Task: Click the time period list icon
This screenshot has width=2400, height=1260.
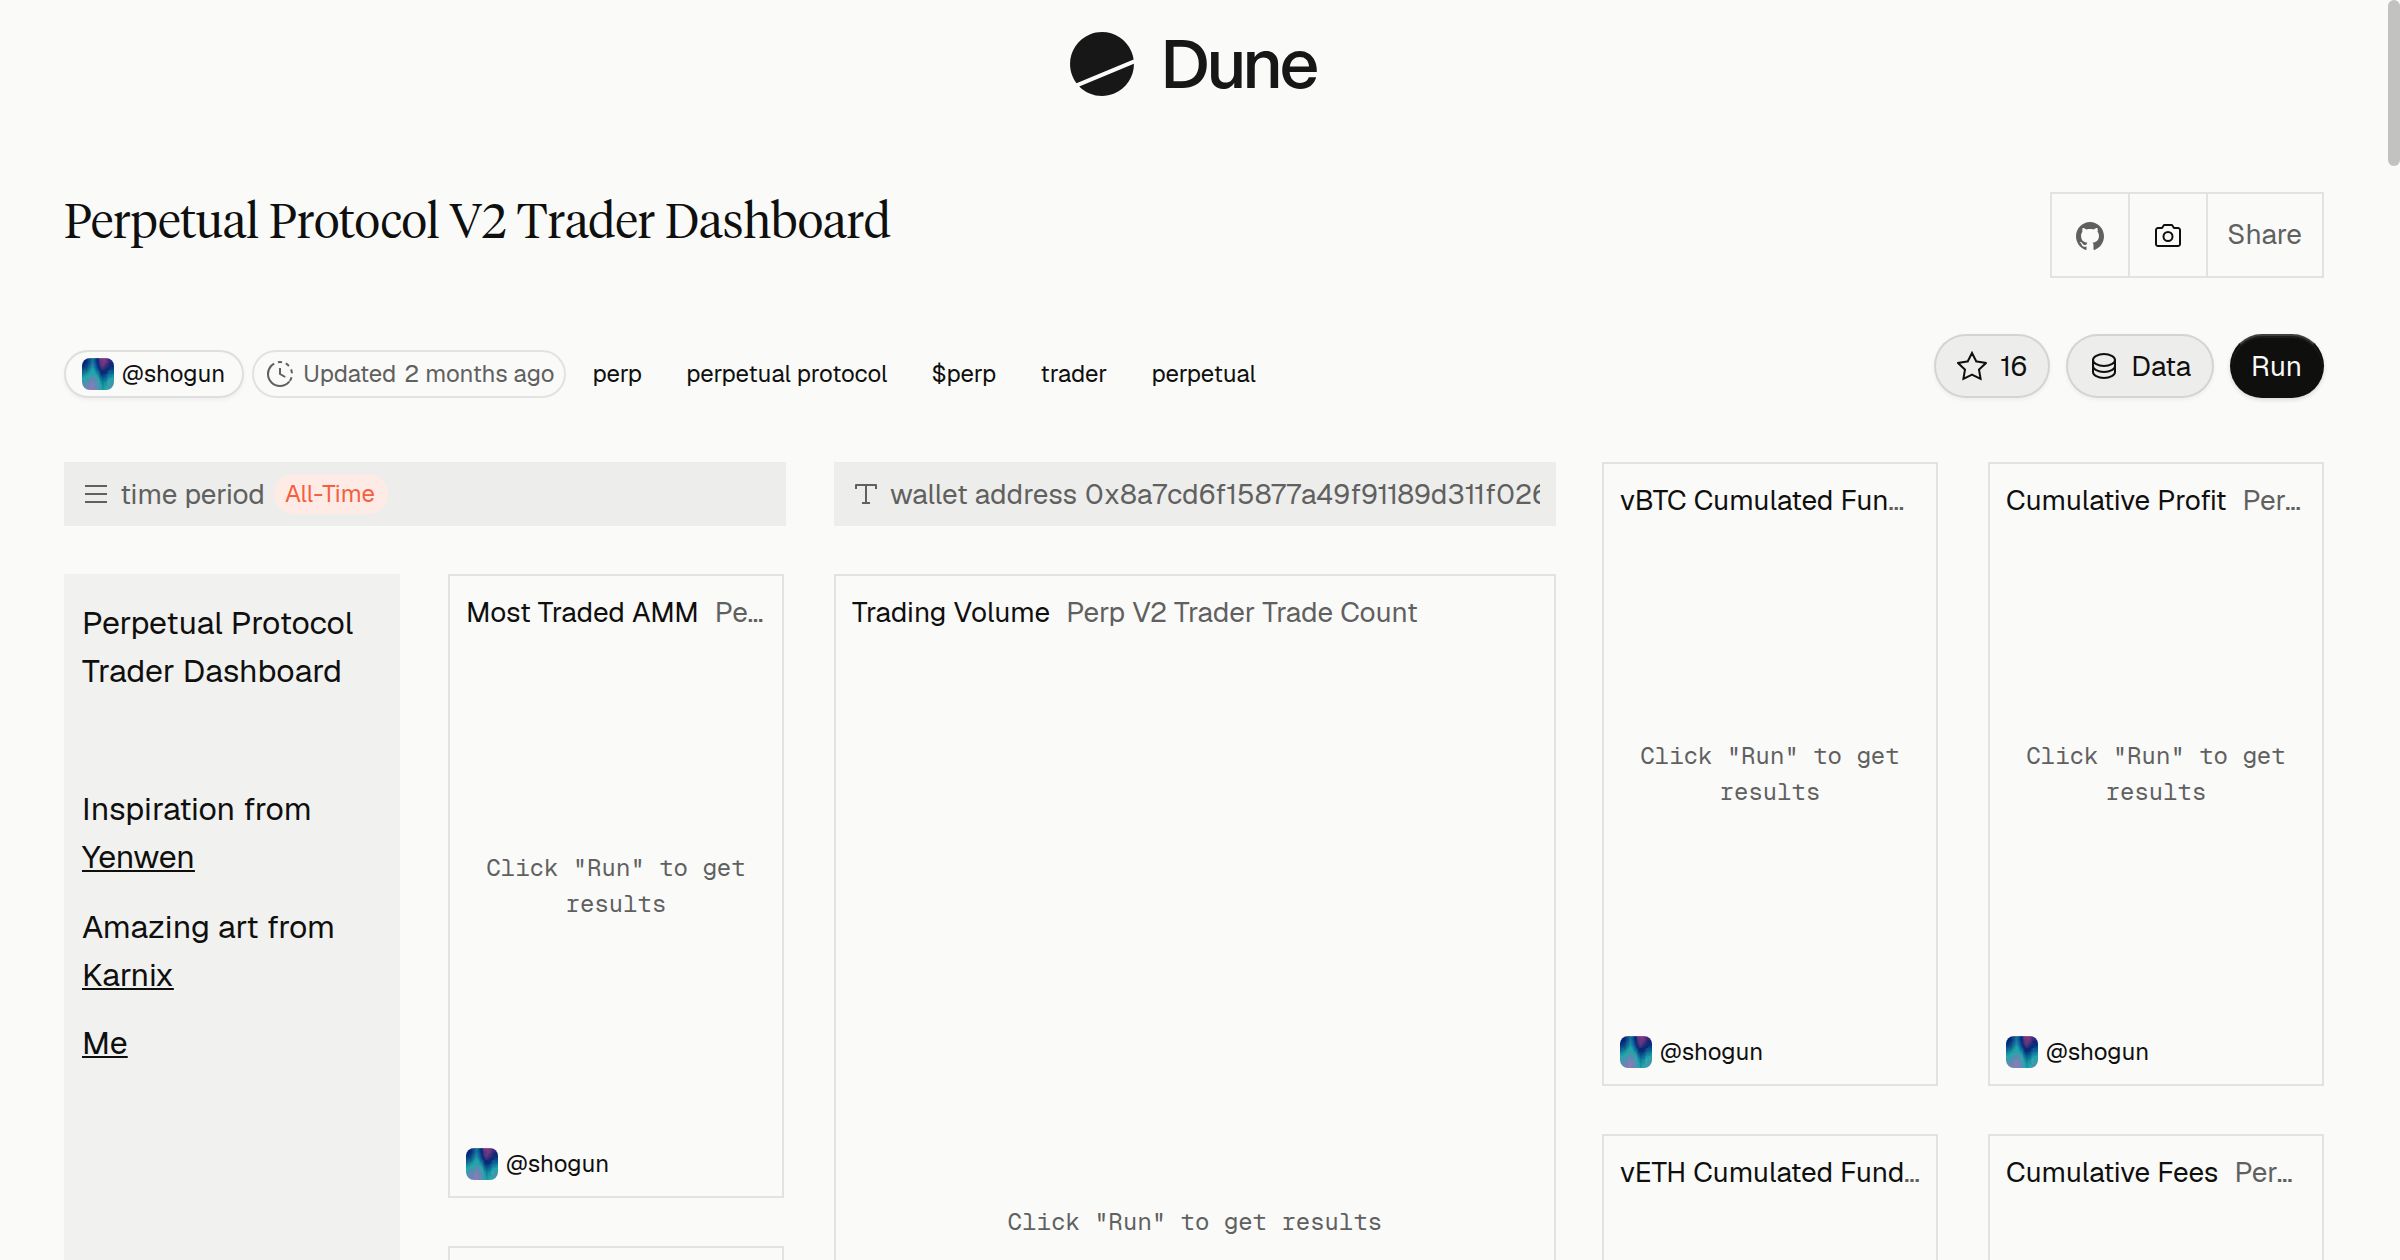Action: [96, 494]
